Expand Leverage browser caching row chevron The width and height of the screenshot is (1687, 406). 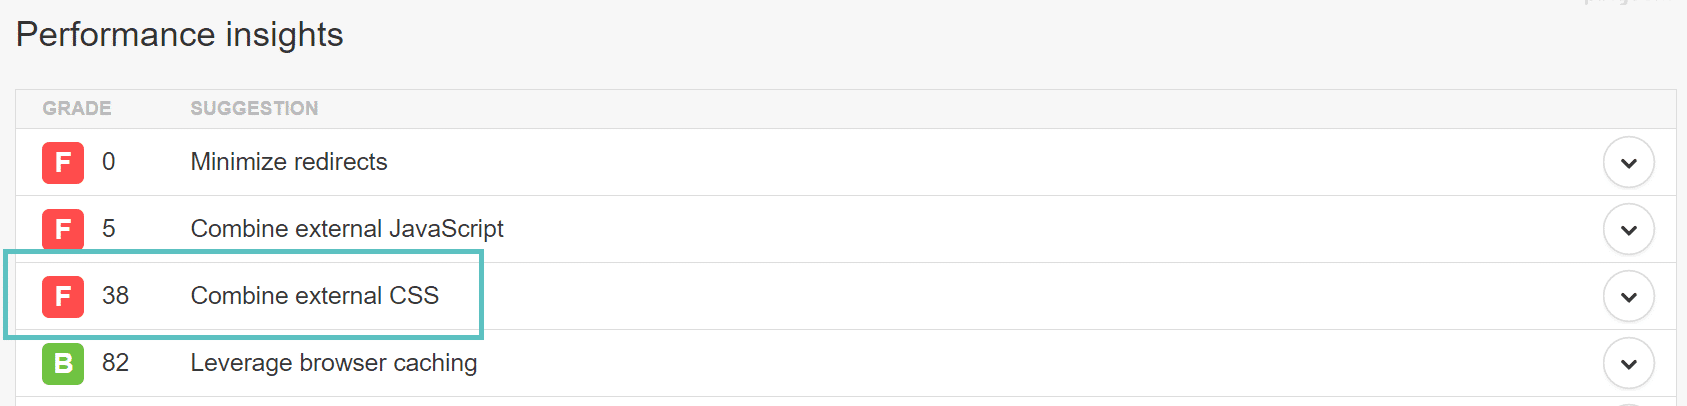coord(1628,363)
